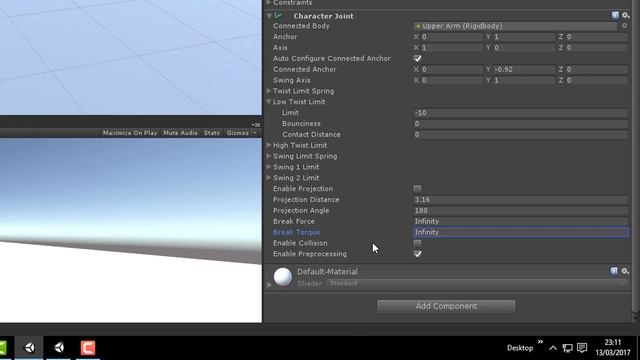Click the Inspector vertical scrollbar
This screenshot has height=360, width=640.
pyautogui.click(x=635, y=155)
